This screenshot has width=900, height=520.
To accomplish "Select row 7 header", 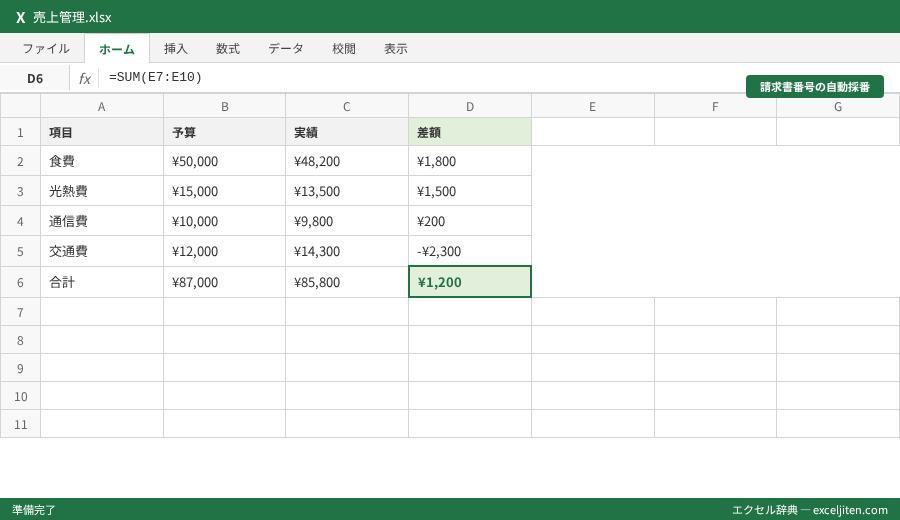I will [20, 312].
